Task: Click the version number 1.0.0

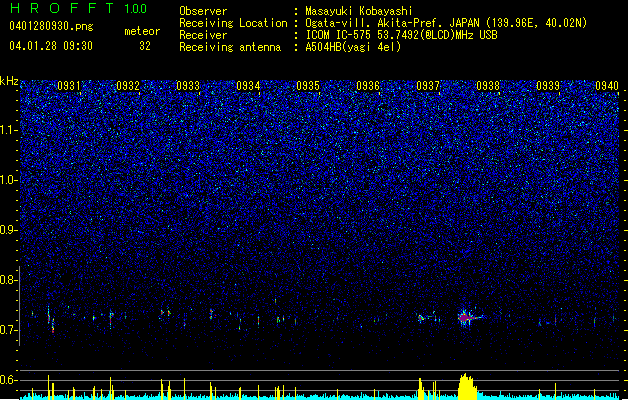Action: 136,8
